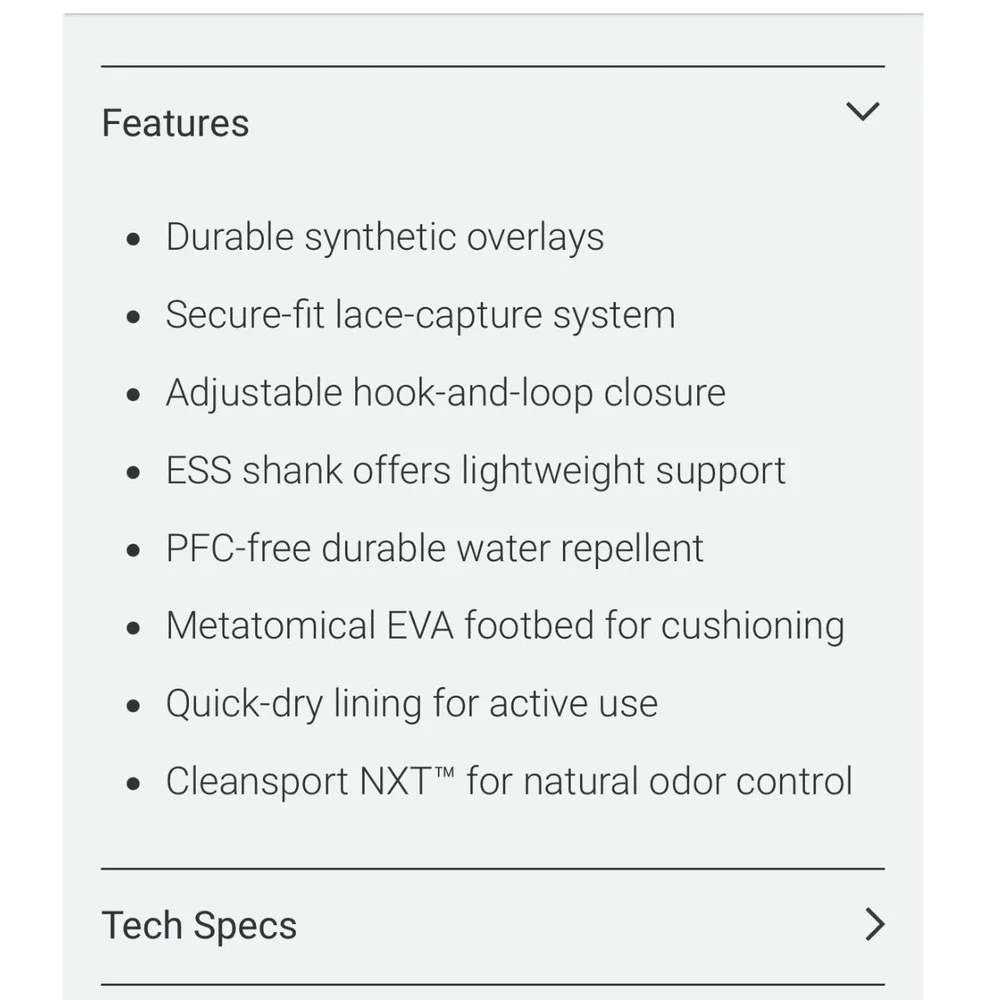Expand Tech Specs using the right chevron
1000x1000 pixels.
pyautogui.click(x=875, y=925)
